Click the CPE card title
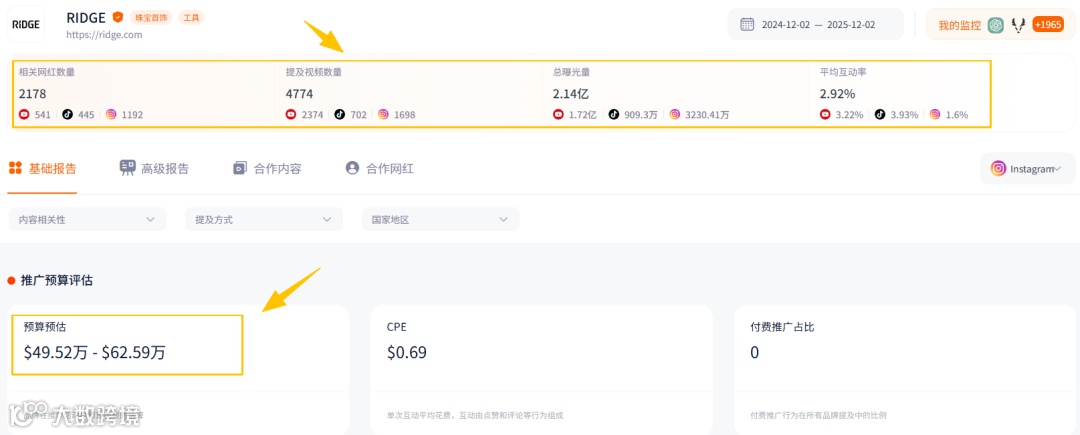 click(x=397, y=327)
